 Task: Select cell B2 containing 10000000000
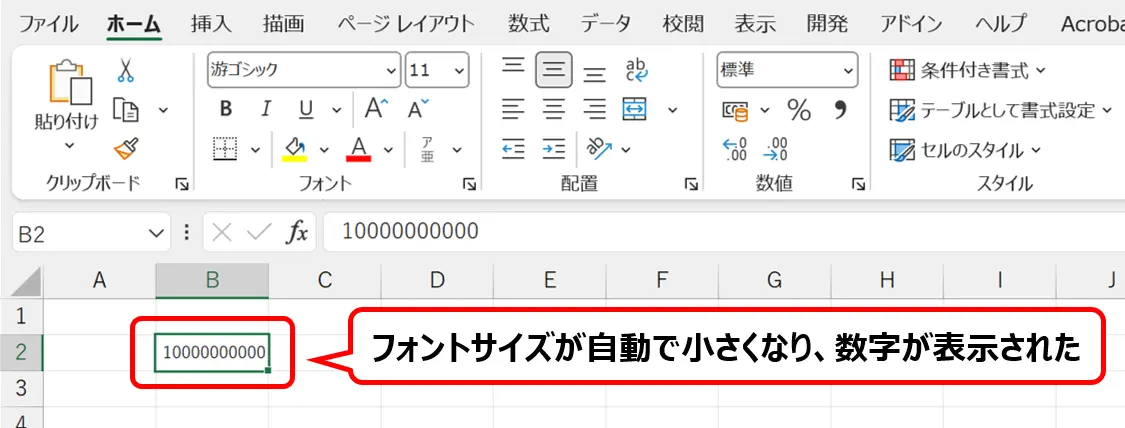pos(212,352)
